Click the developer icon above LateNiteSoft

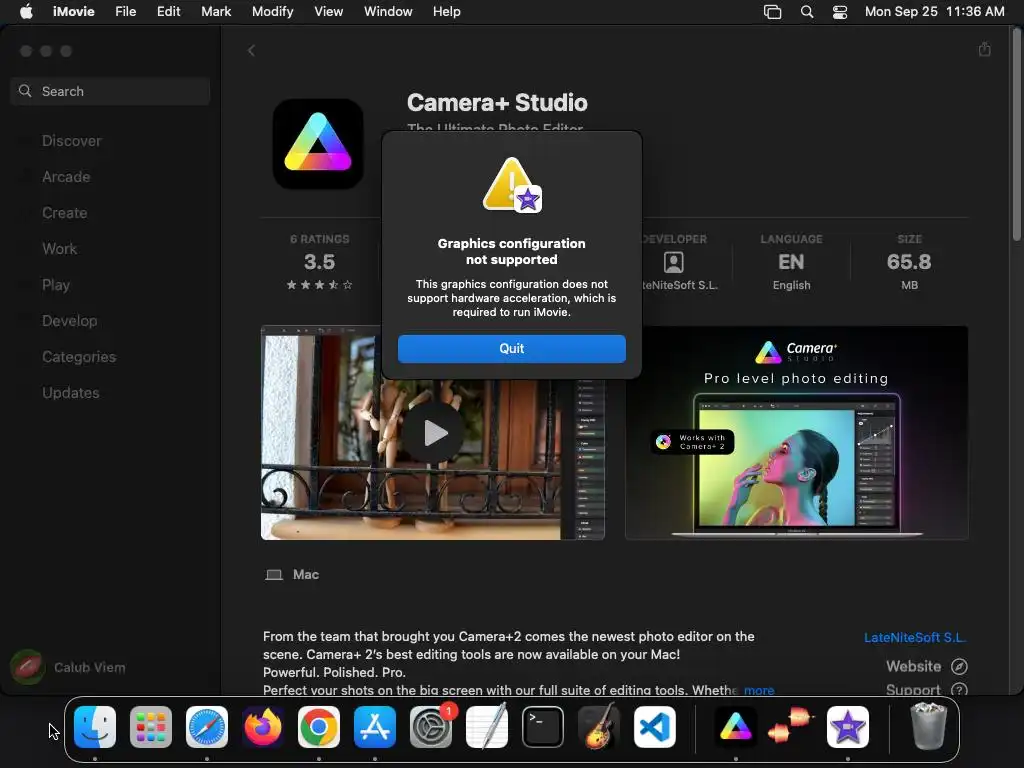(673, 263)
